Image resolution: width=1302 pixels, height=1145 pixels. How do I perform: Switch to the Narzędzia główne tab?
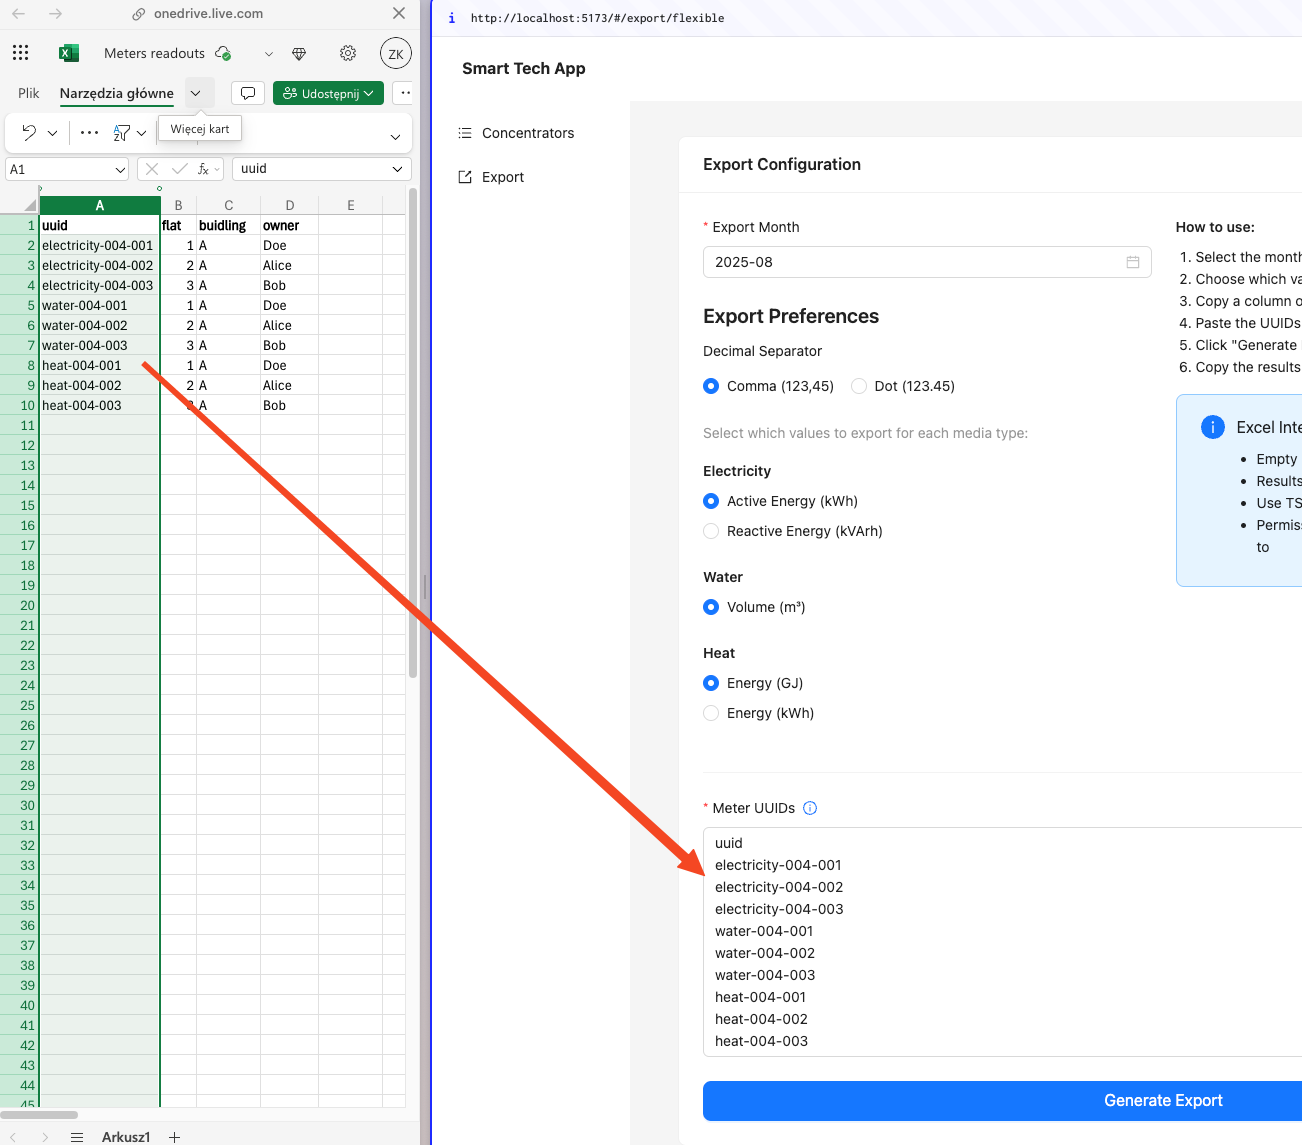(x=115, y=92)
